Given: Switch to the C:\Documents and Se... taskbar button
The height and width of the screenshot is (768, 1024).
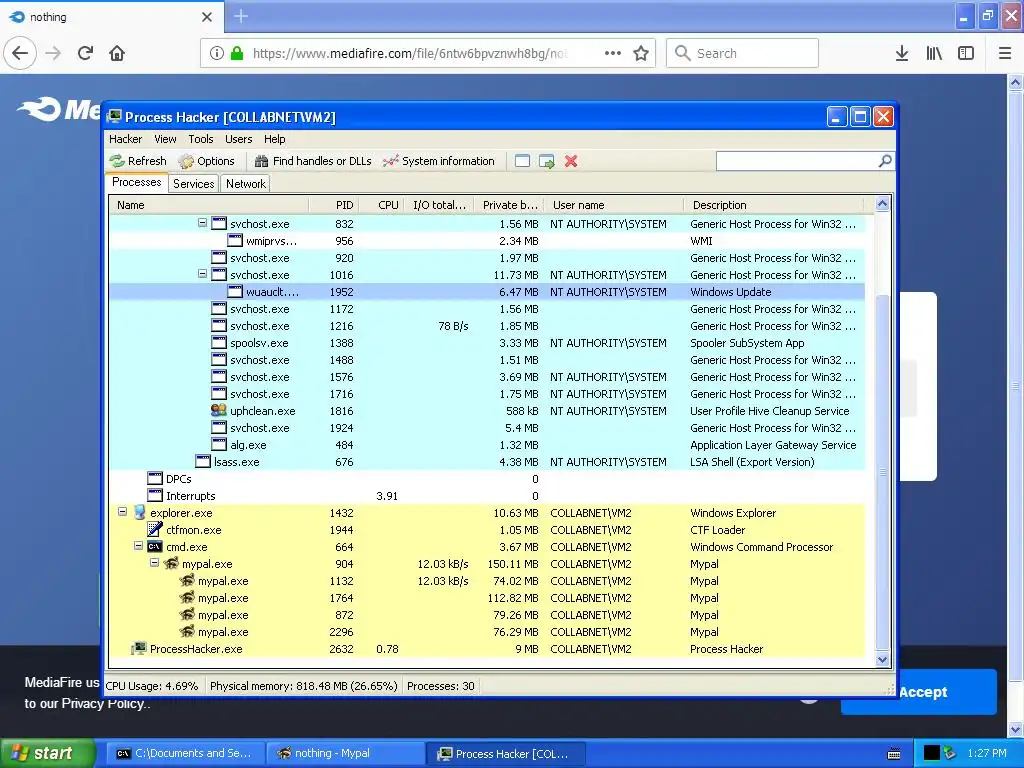Looking at the screenshot, I should 185,753.
